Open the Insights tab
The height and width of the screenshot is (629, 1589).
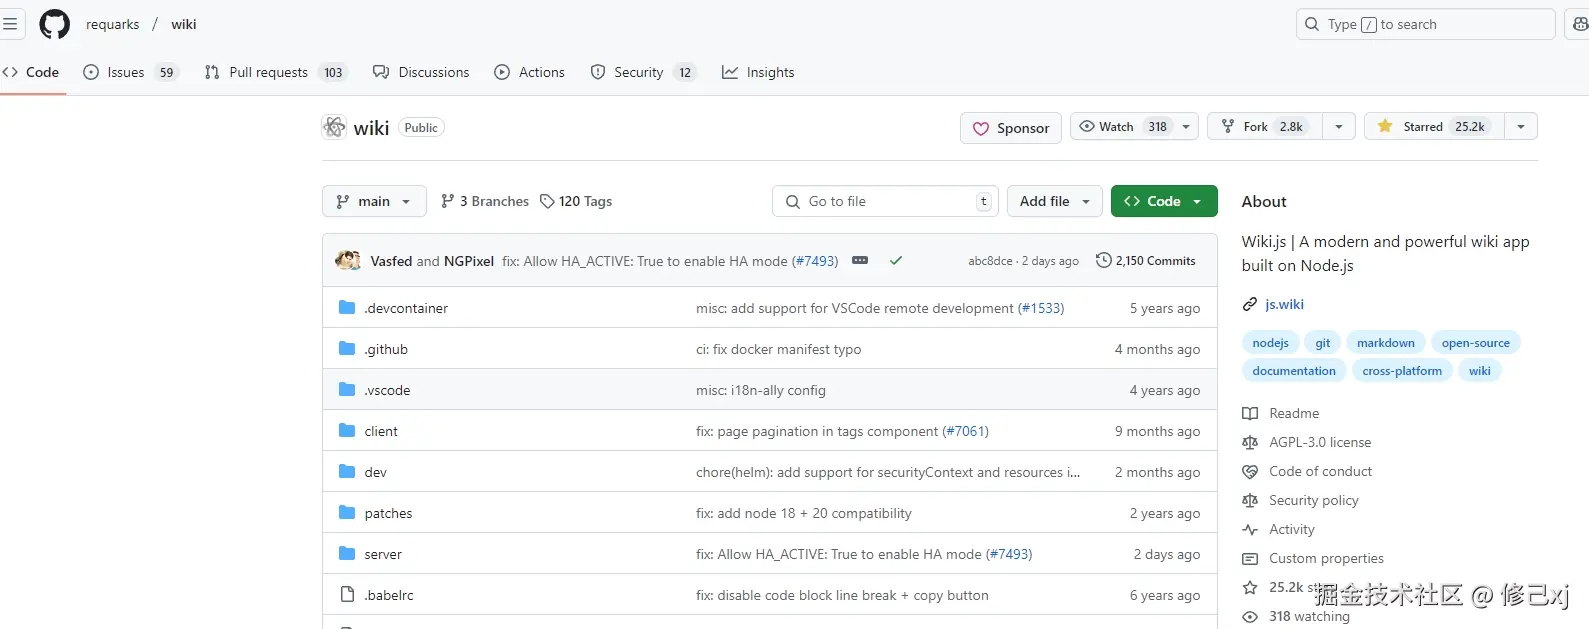click(x=758, y=72)
